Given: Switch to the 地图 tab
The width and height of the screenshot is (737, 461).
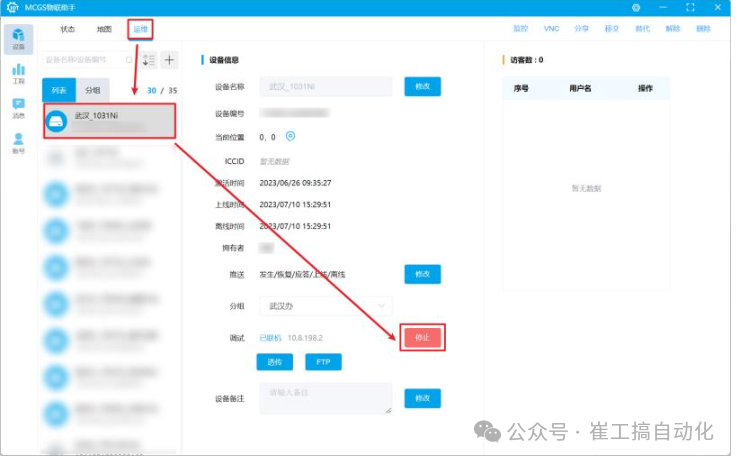Looking at the screenshot, I should [x=104, y=29].
